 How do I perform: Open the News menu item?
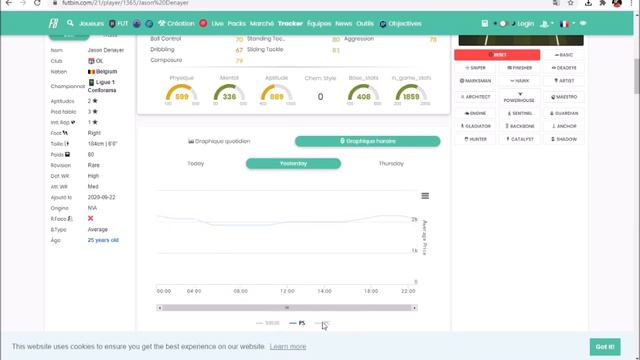click(343, 24)
